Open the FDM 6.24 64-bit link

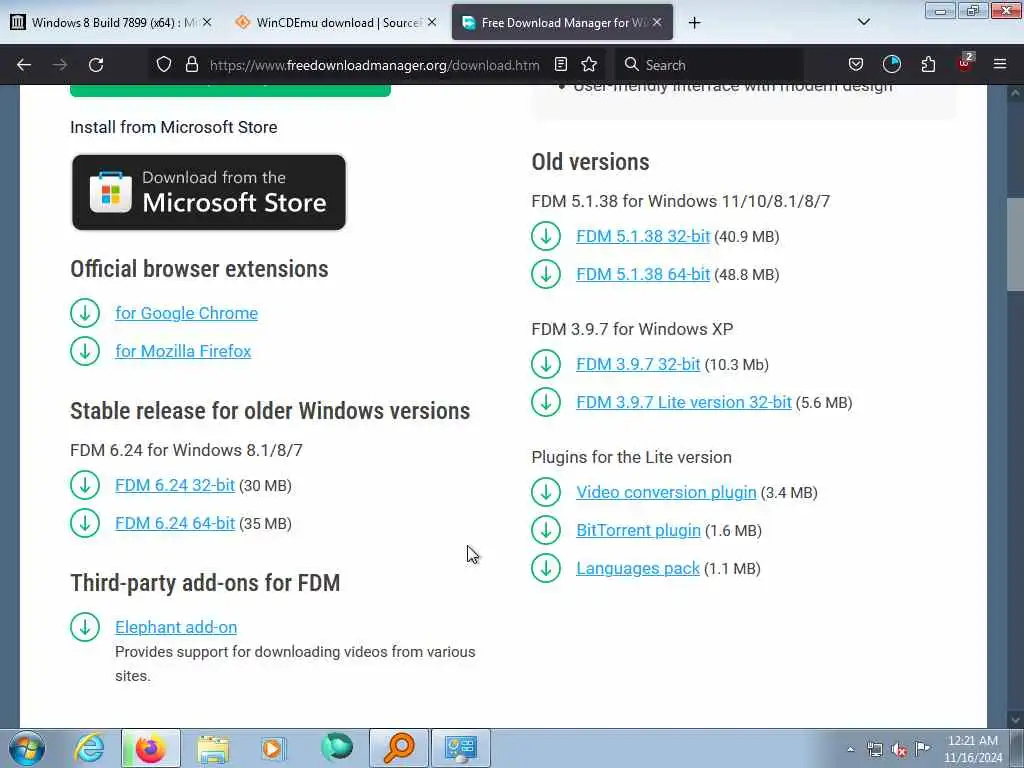click(x=174, y=523)
